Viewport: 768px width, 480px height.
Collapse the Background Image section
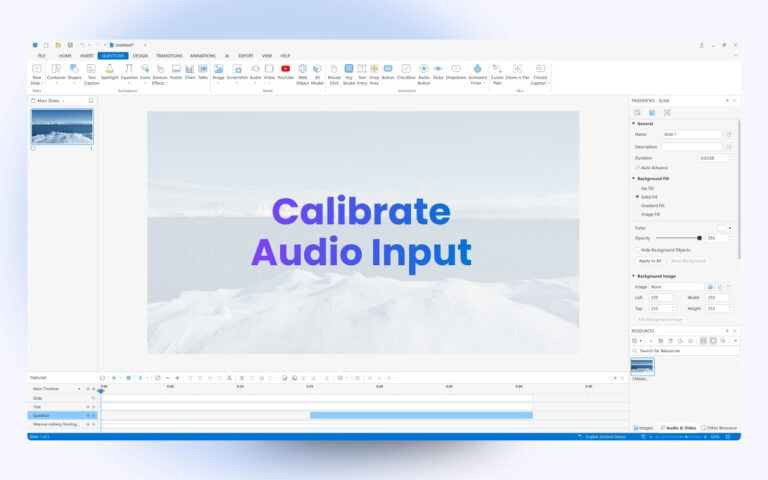click(634, 276)
